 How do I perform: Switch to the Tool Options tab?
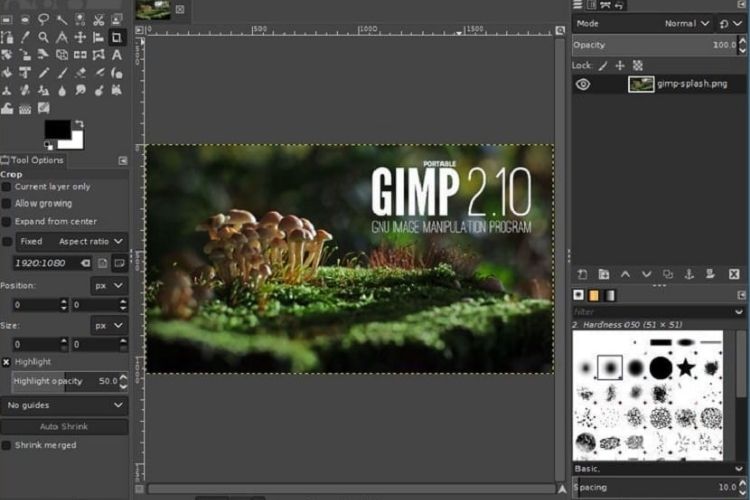pyautogui.click(x=33, y=160)
